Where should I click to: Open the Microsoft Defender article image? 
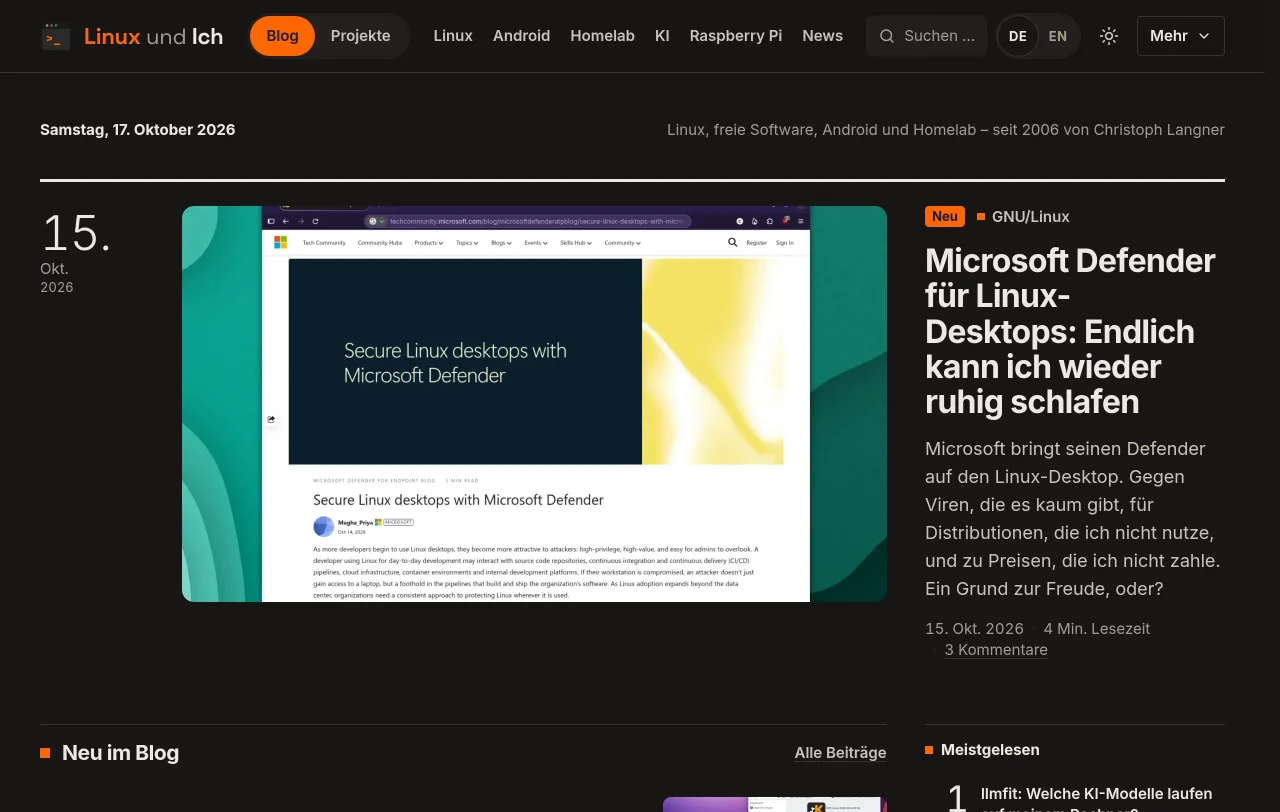(534, 404)
